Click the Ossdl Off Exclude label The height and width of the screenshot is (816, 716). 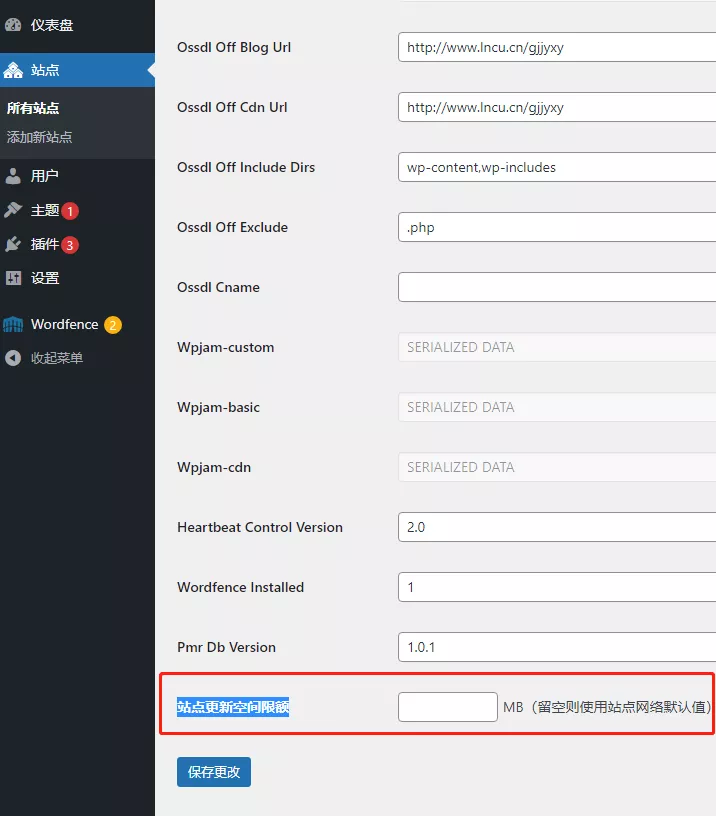233,227
